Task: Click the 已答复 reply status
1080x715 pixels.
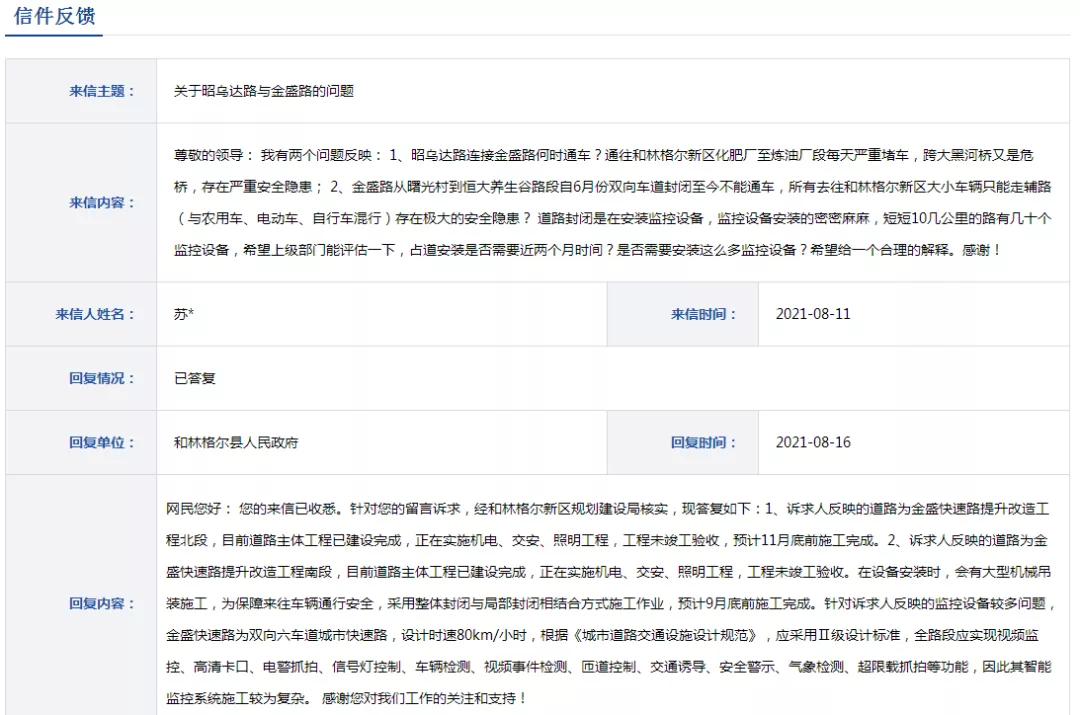Action: click(195, 378)
